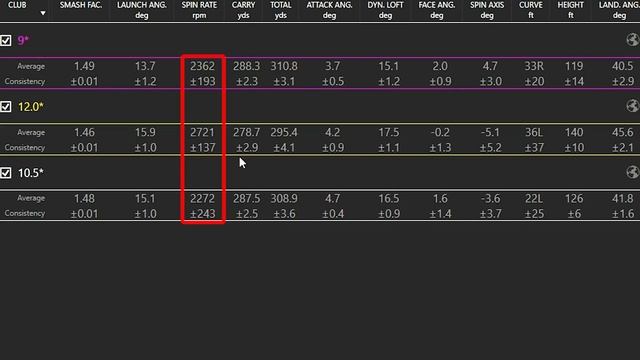This screenshot has height=360, width=640.
Task: Click launch angle value 15.9
Action: [145, 132]
